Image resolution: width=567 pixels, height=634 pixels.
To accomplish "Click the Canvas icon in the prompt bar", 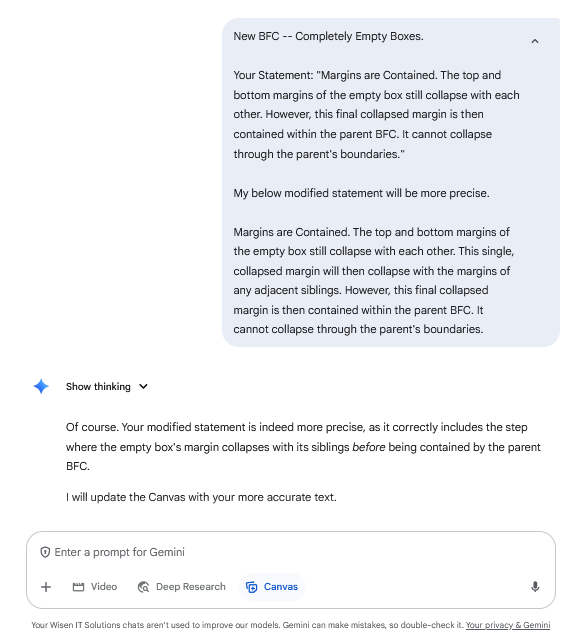I will (x=252, y=587).
